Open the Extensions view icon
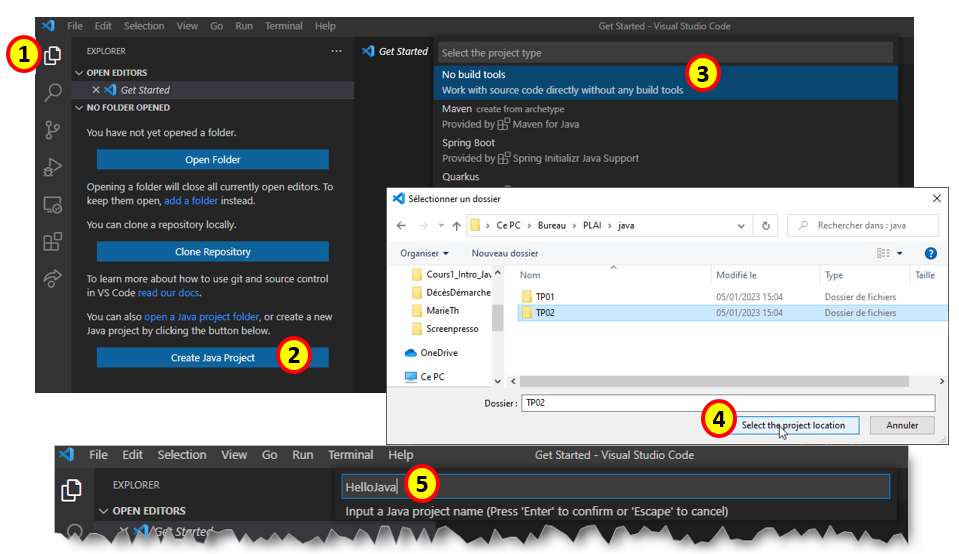The height and width of the screenshot is (554, 959). pyautogui.click(x=53, y=242)
